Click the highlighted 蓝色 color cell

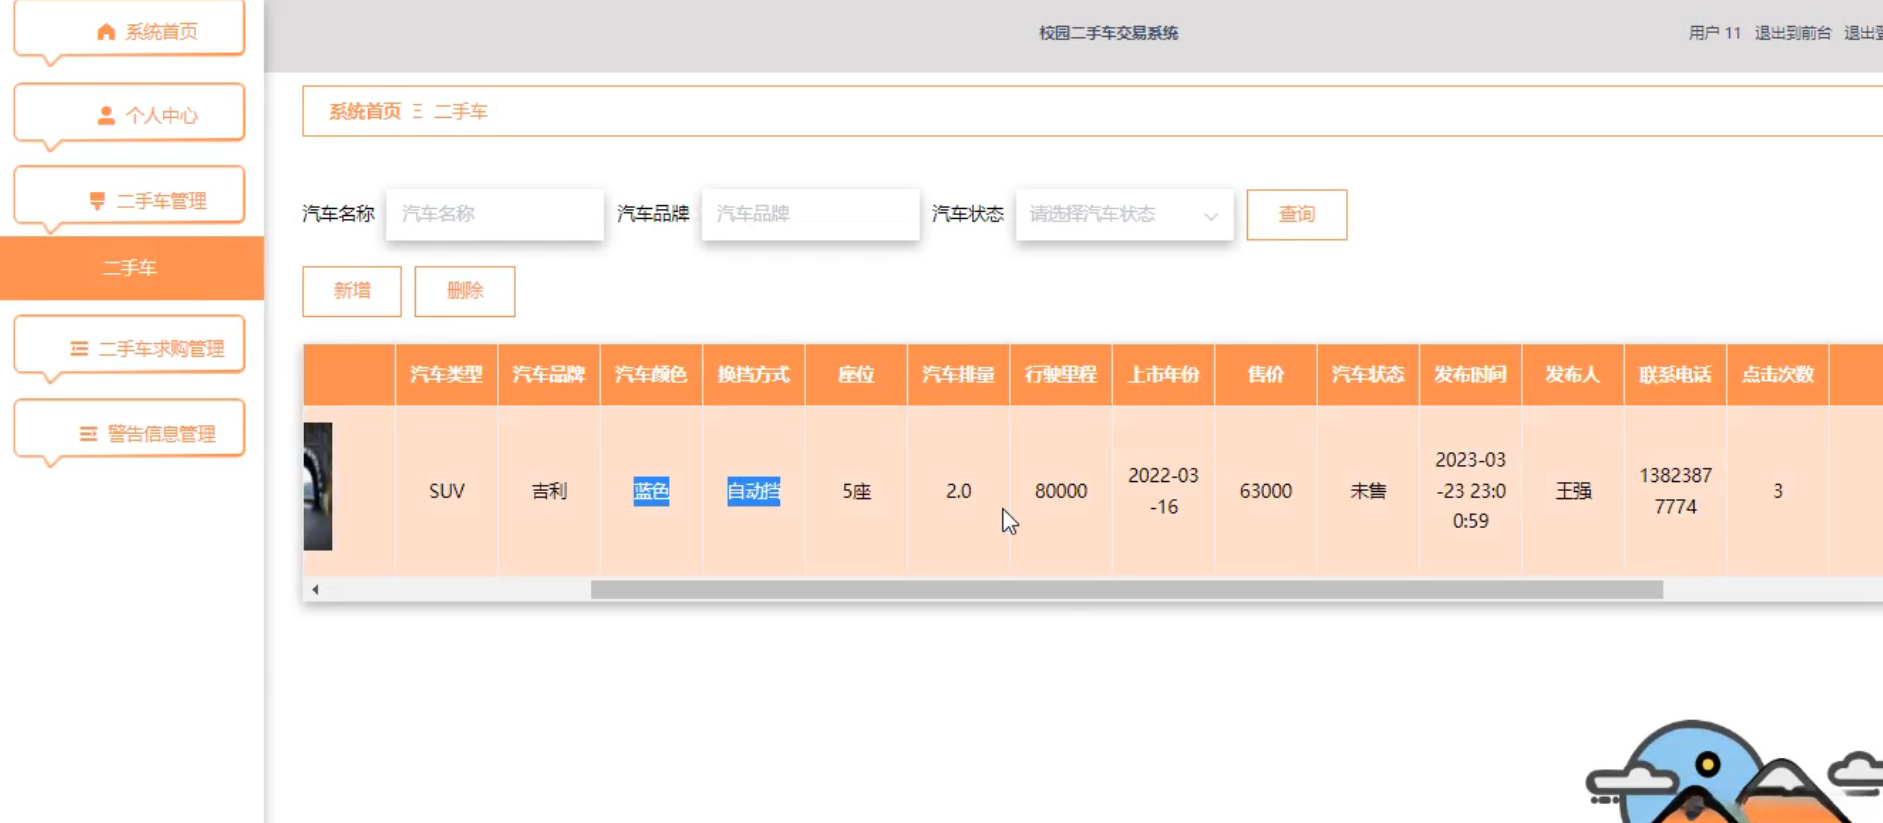click(651, 491)
